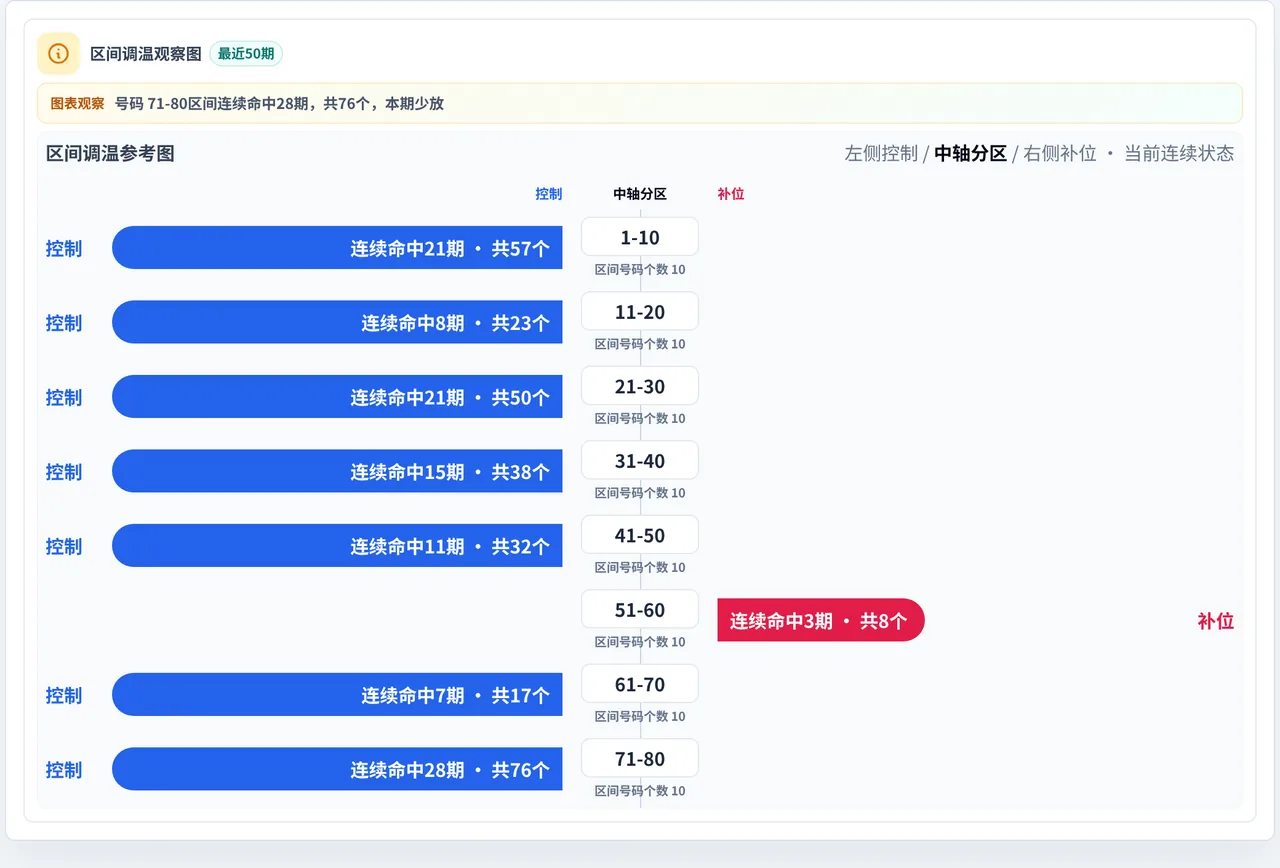The width and height of the screenshot is (1280, 868).
Task: Click 区间号码个数 10 under 61-70
Action: [640, 716]
